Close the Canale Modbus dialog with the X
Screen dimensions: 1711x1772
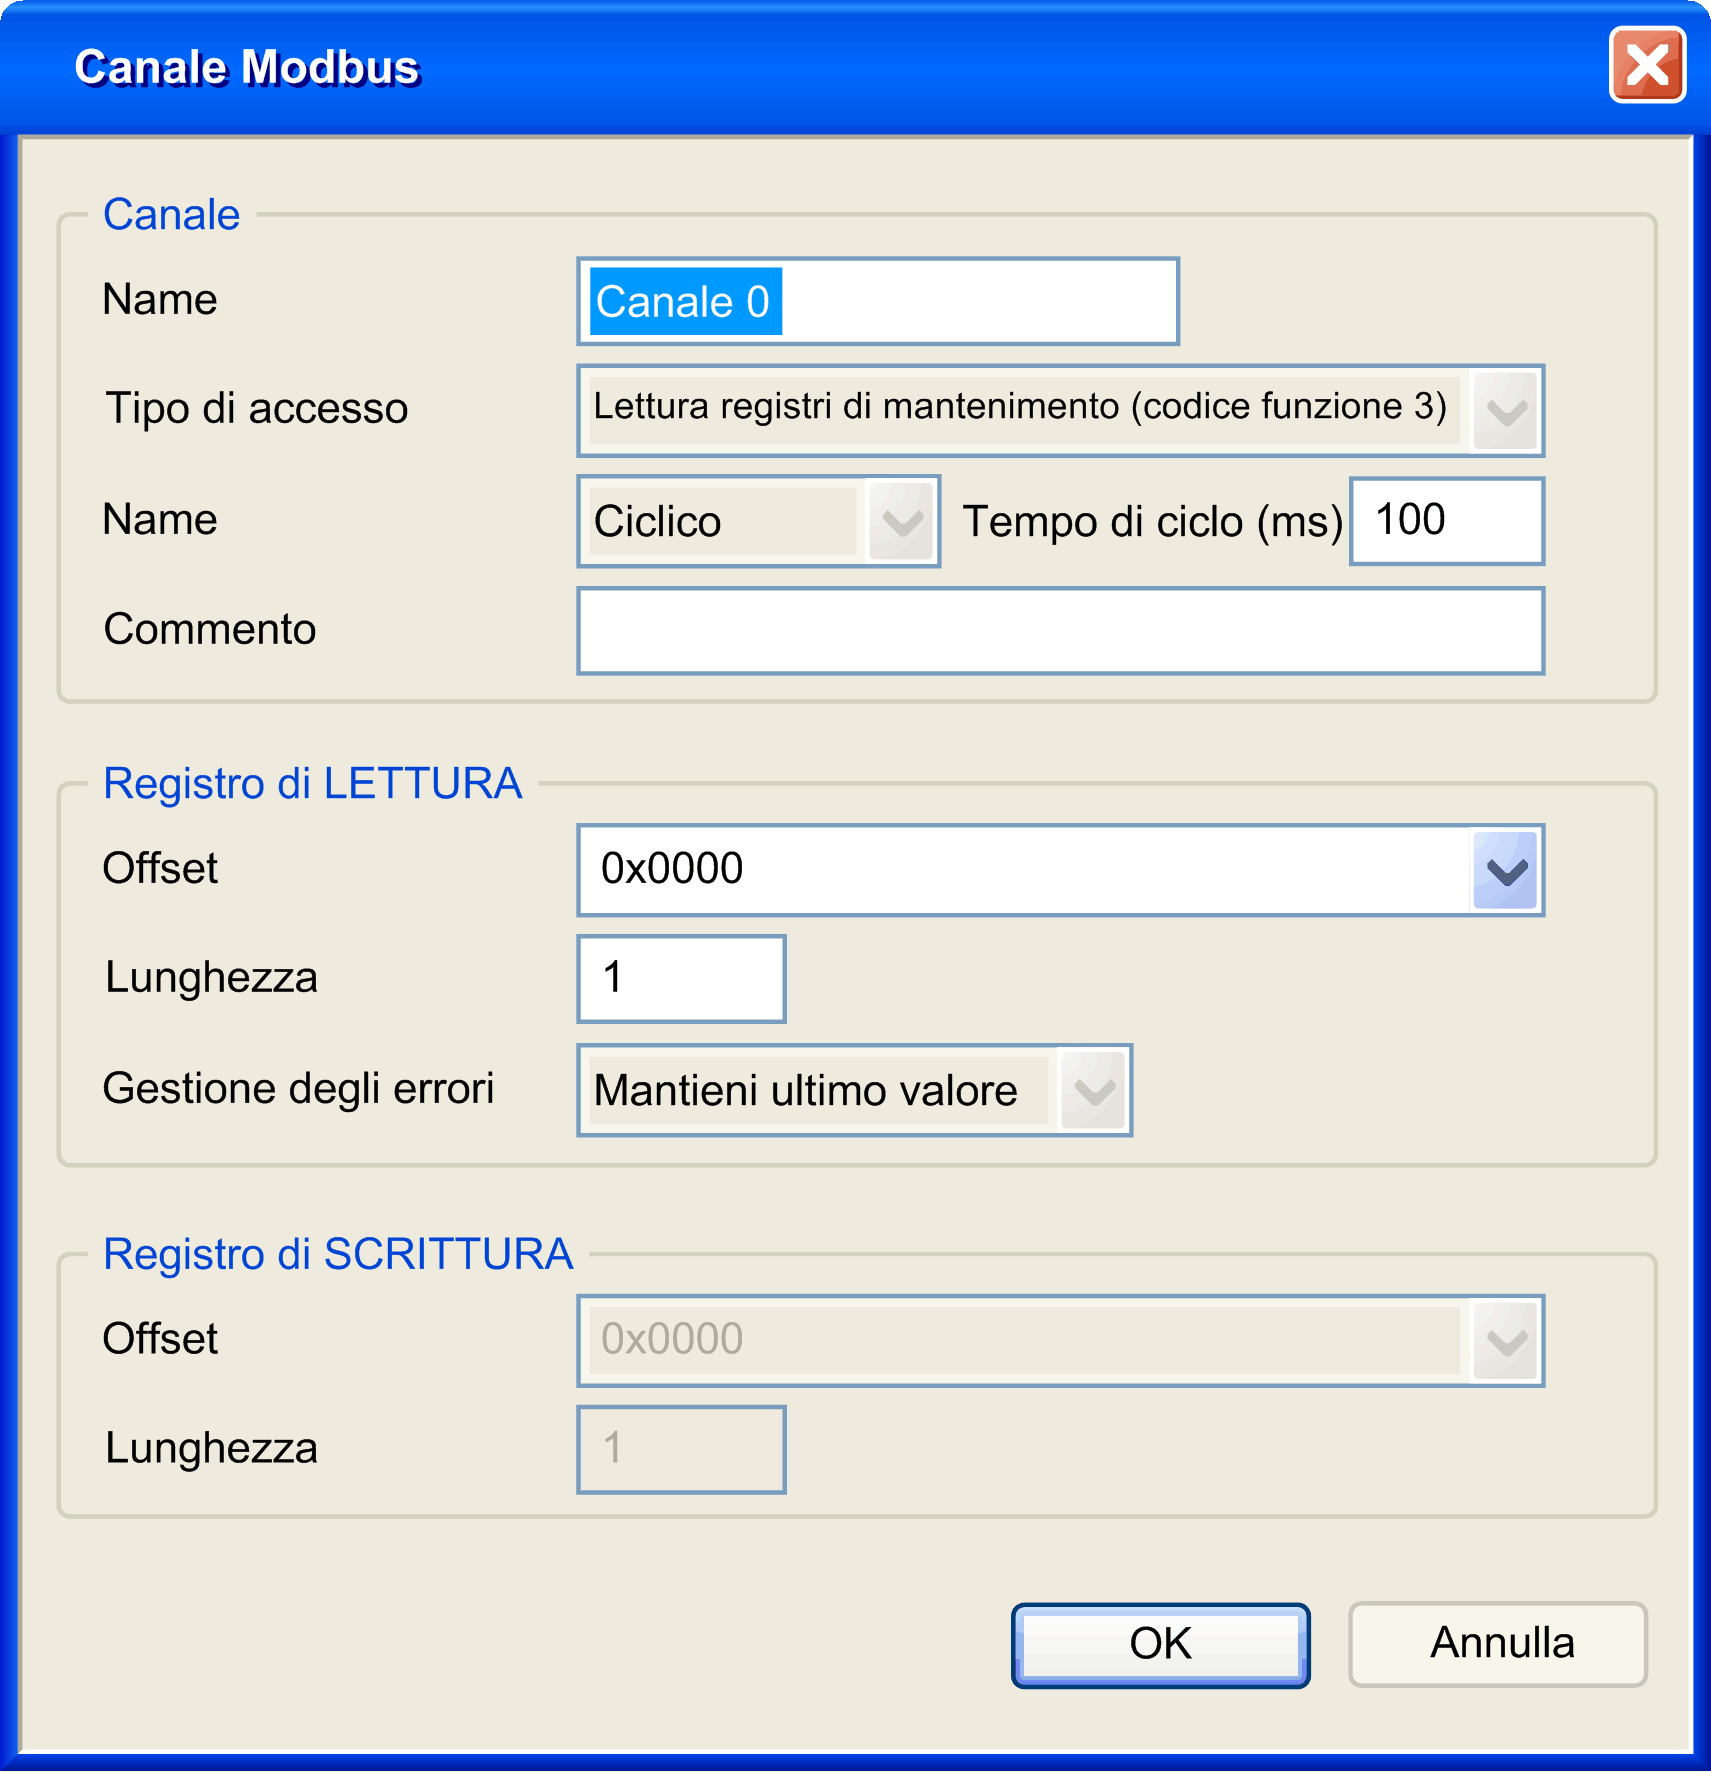point(1646,66)
